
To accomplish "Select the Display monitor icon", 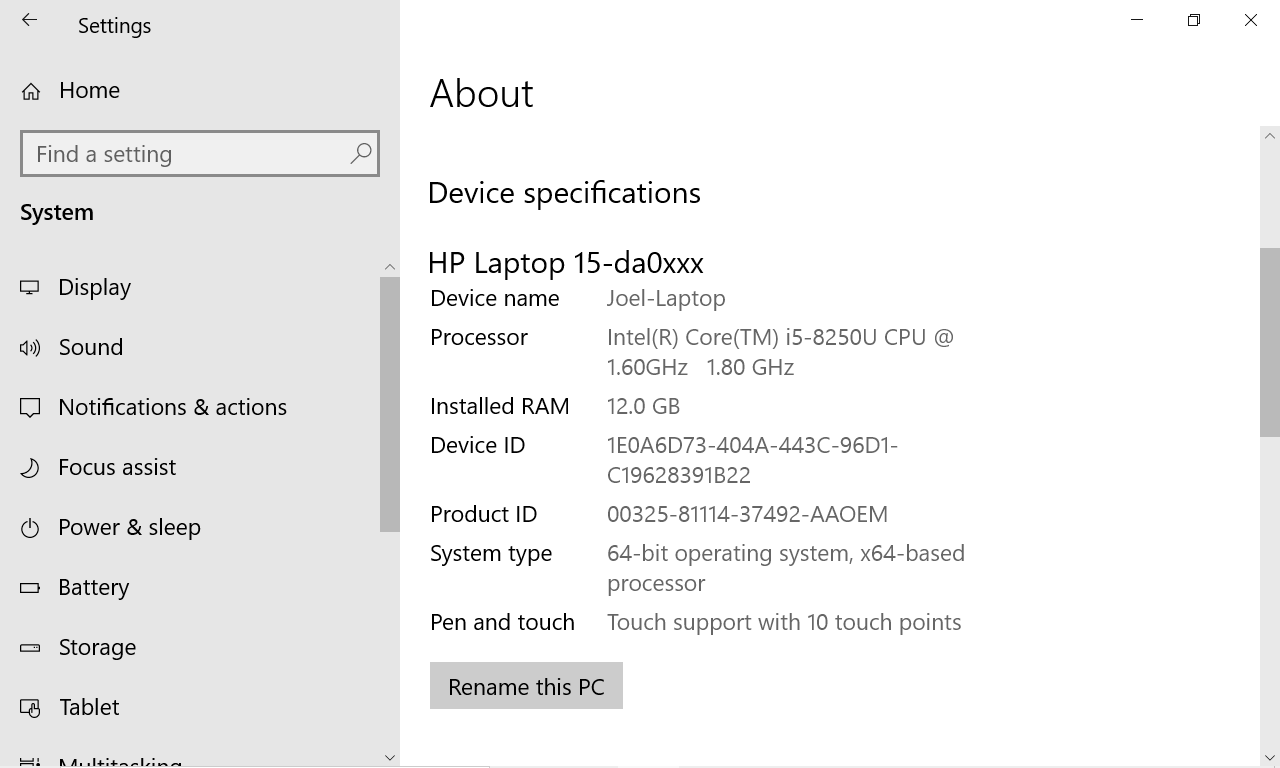I will click(x=30, y=288).
